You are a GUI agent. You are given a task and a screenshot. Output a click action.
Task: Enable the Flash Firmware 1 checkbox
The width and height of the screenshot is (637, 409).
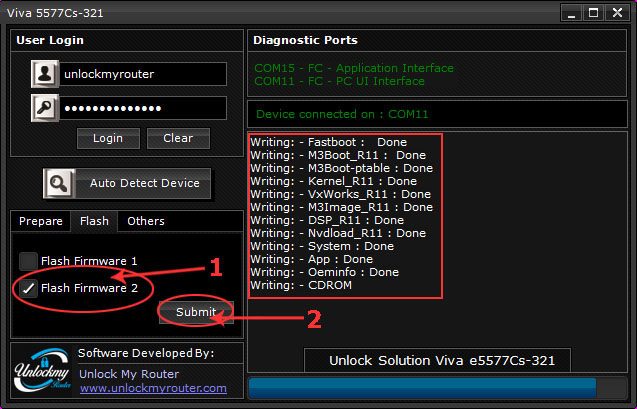pyautogui.click(x=28, y=261)
